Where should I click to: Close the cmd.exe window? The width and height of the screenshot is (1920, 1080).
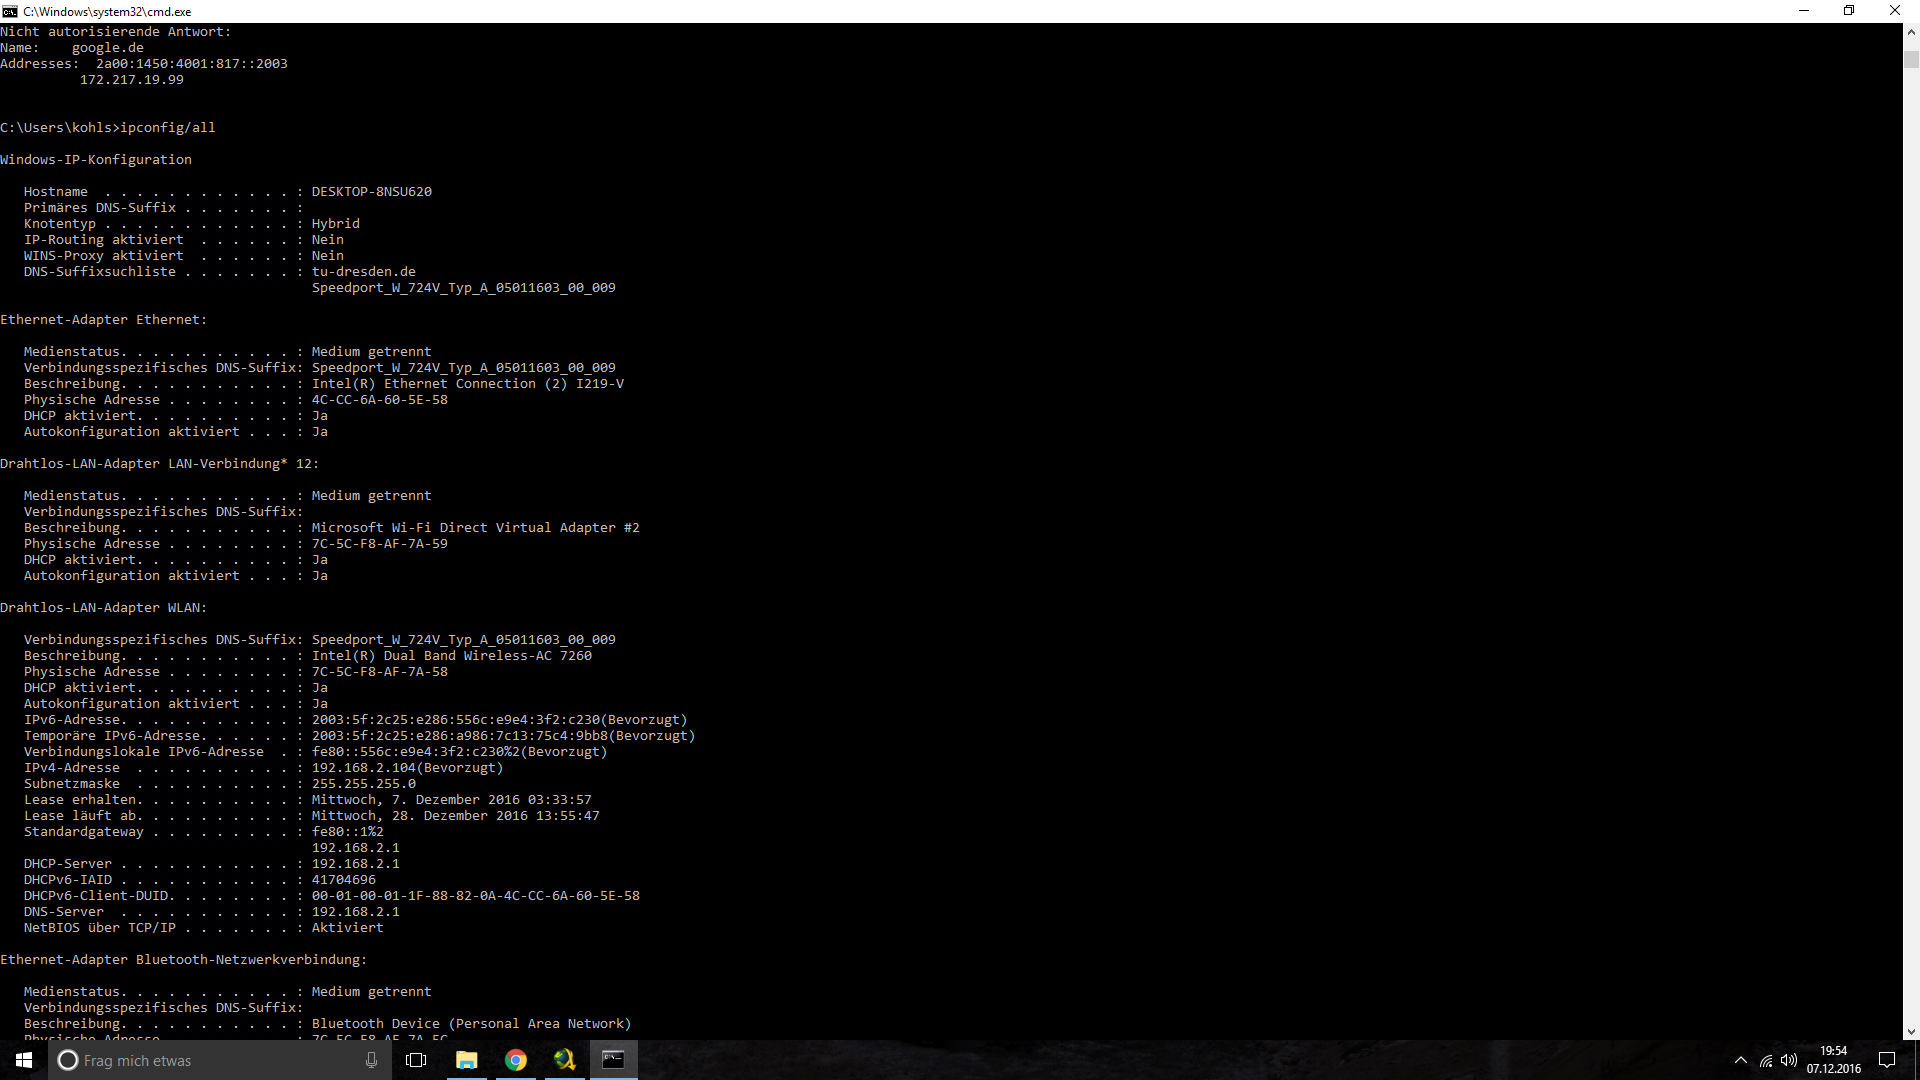pos(1894,11)
